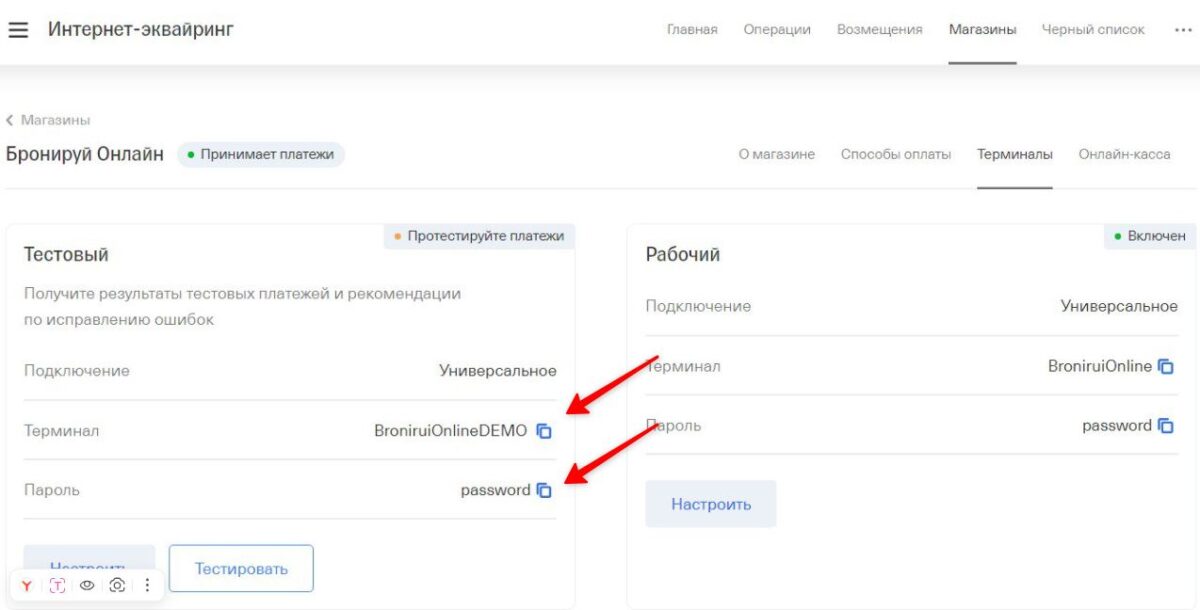Copy the working terminal password icon

[x=1166, y=425]
